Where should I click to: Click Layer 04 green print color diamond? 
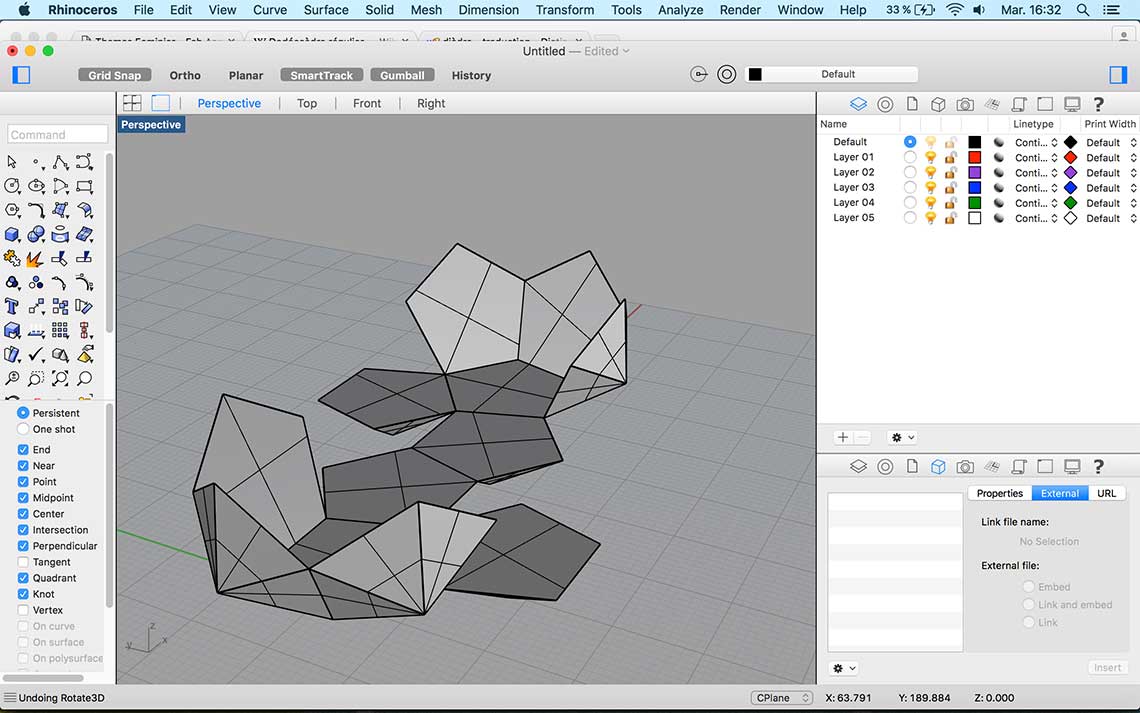pyautogui.click(x=1070, y=203)
